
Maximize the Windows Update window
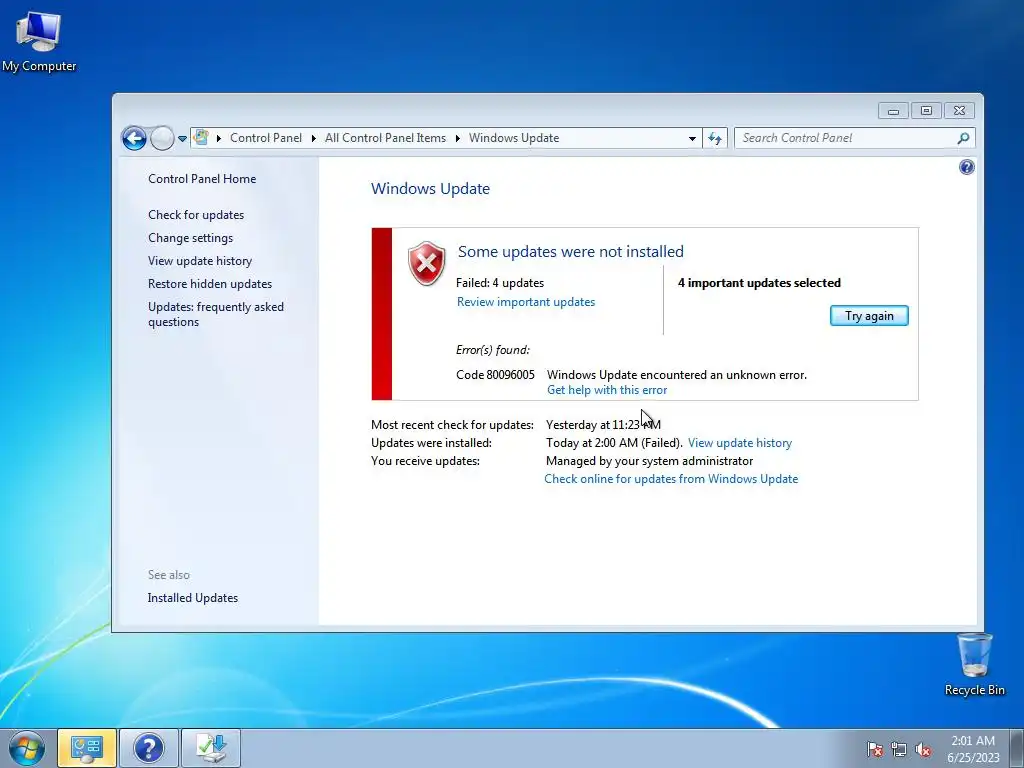point(925,111)
